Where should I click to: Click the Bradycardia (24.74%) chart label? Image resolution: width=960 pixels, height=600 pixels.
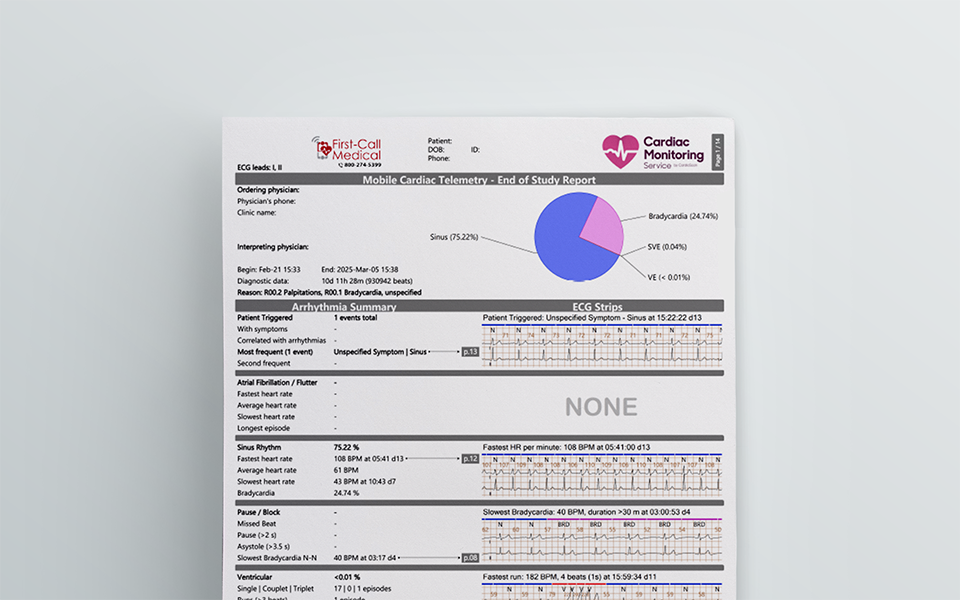tap(683, 216)
